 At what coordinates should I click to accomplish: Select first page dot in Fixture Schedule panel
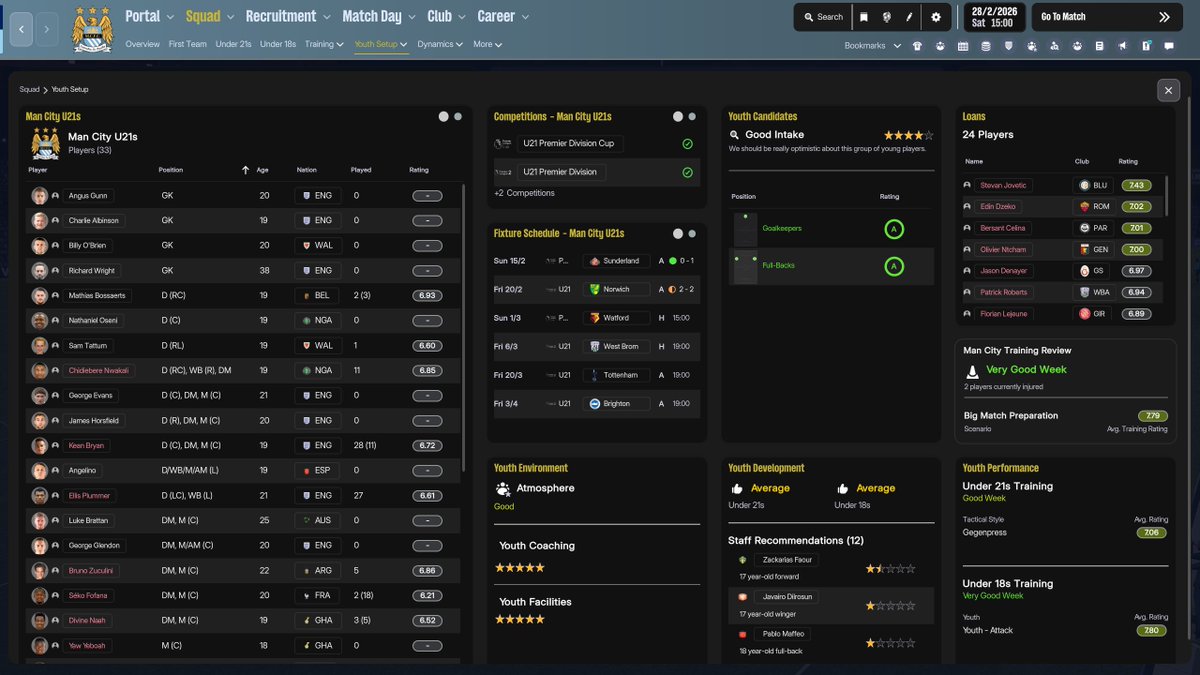click(678, 234)
